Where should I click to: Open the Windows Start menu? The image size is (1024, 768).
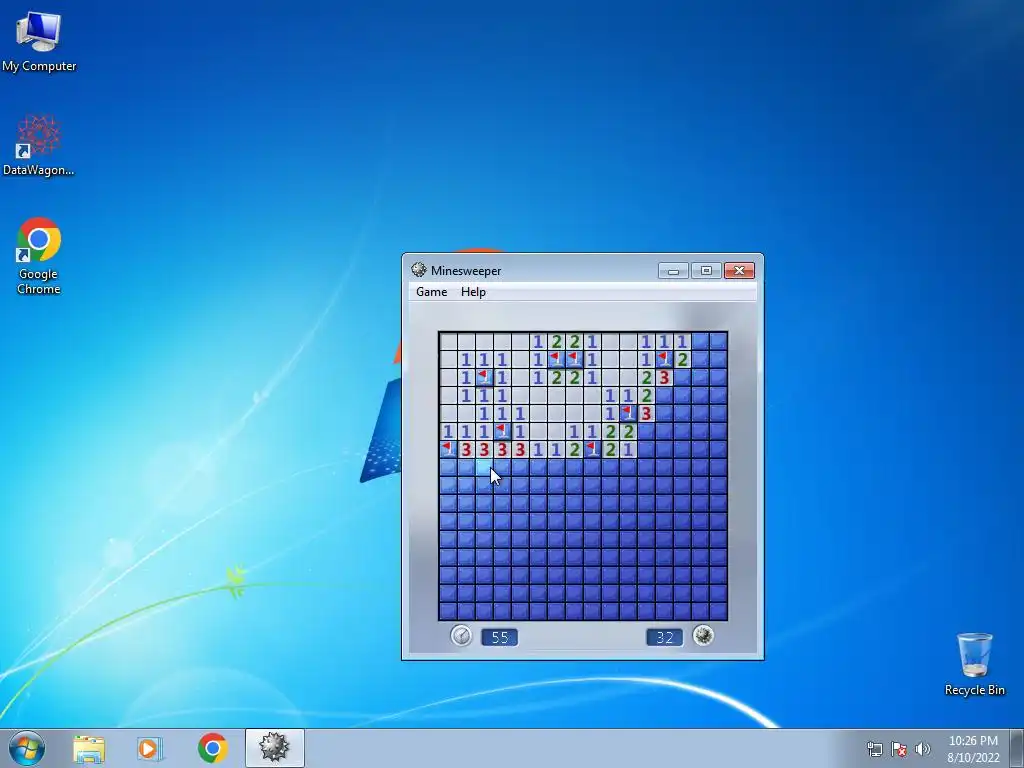tap(27, 748)
